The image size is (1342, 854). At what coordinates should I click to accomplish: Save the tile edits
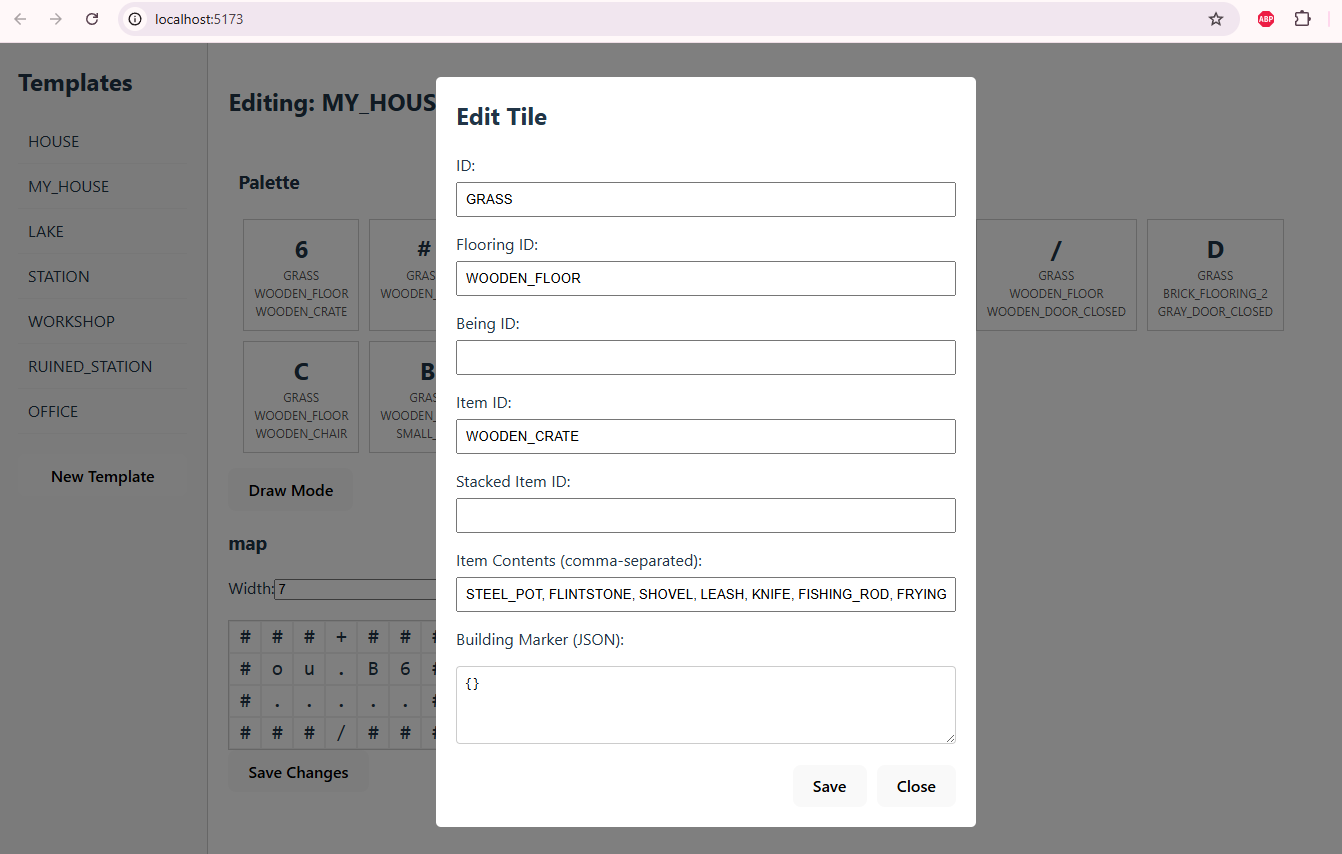click(x=829, y=786)
